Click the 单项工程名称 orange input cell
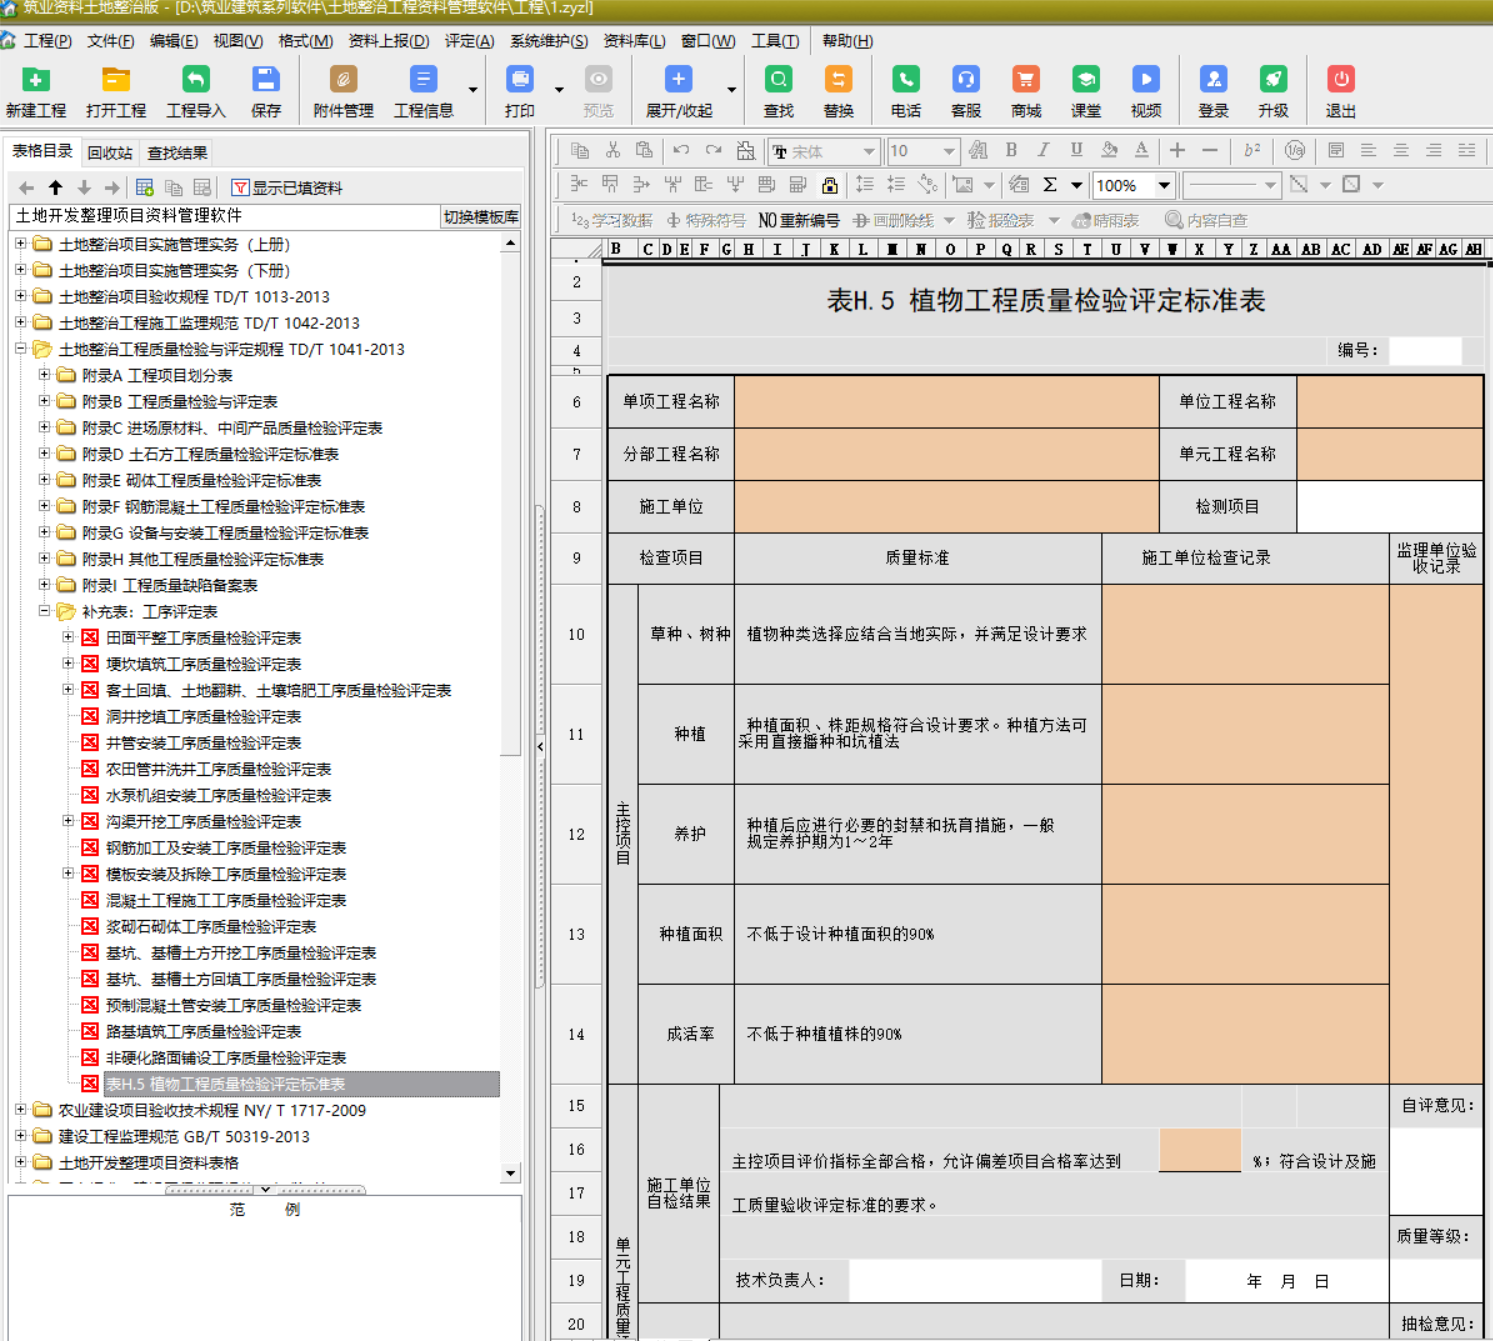 (x=946, y=401)
